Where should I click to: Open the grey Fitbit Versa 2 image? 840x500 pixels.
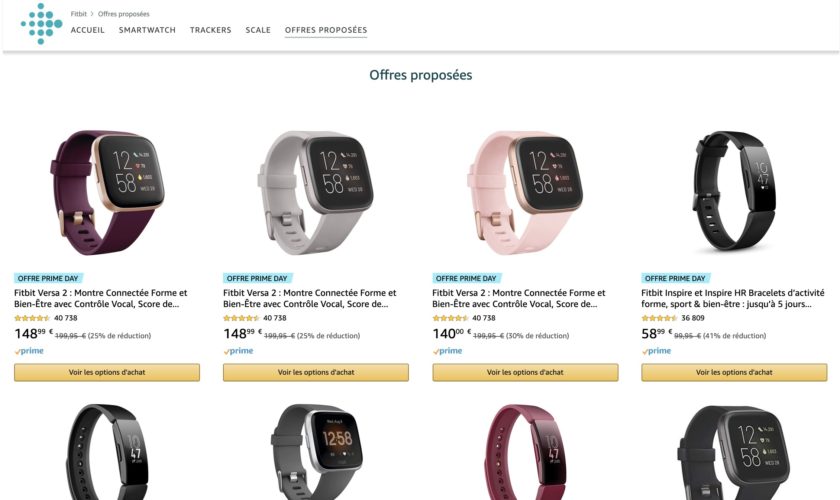click(x=316, y=192)
